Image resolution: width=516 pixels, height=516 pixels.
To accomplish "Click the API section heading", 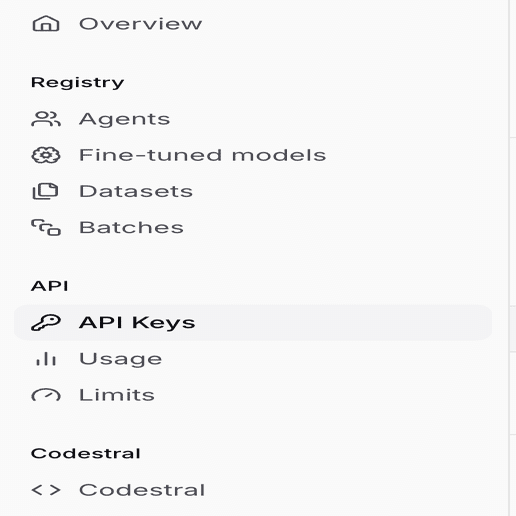I will click(x=50, y=286).
